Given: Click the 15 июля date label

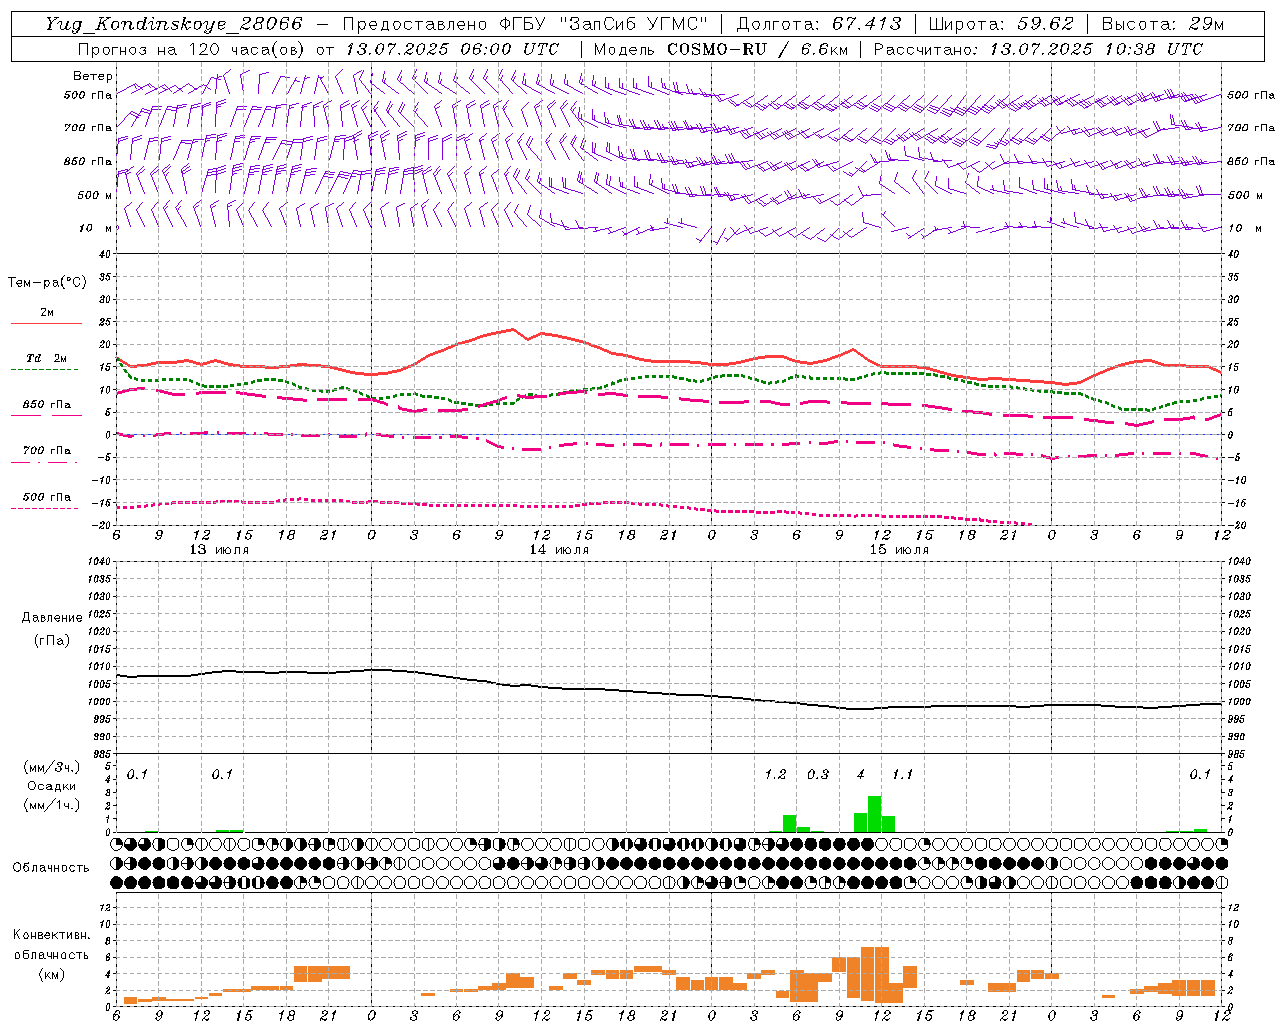Looking at the screenshot, I should point(899,550).
